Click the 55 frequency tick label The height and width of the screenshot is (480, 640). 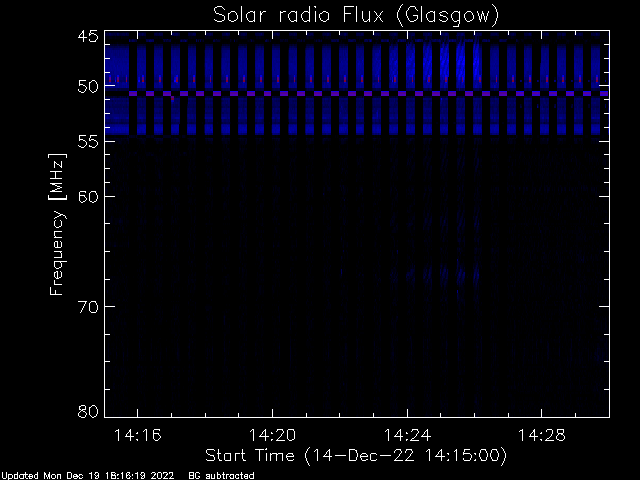pos(88,142)
